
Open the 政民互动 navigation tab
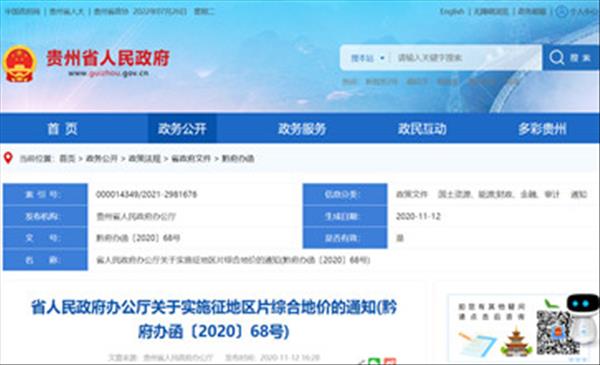422,129
